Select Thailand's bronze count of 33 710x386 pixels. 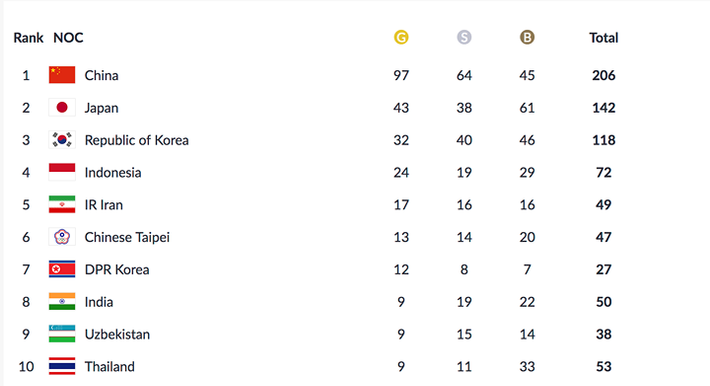tap(527, 367)
